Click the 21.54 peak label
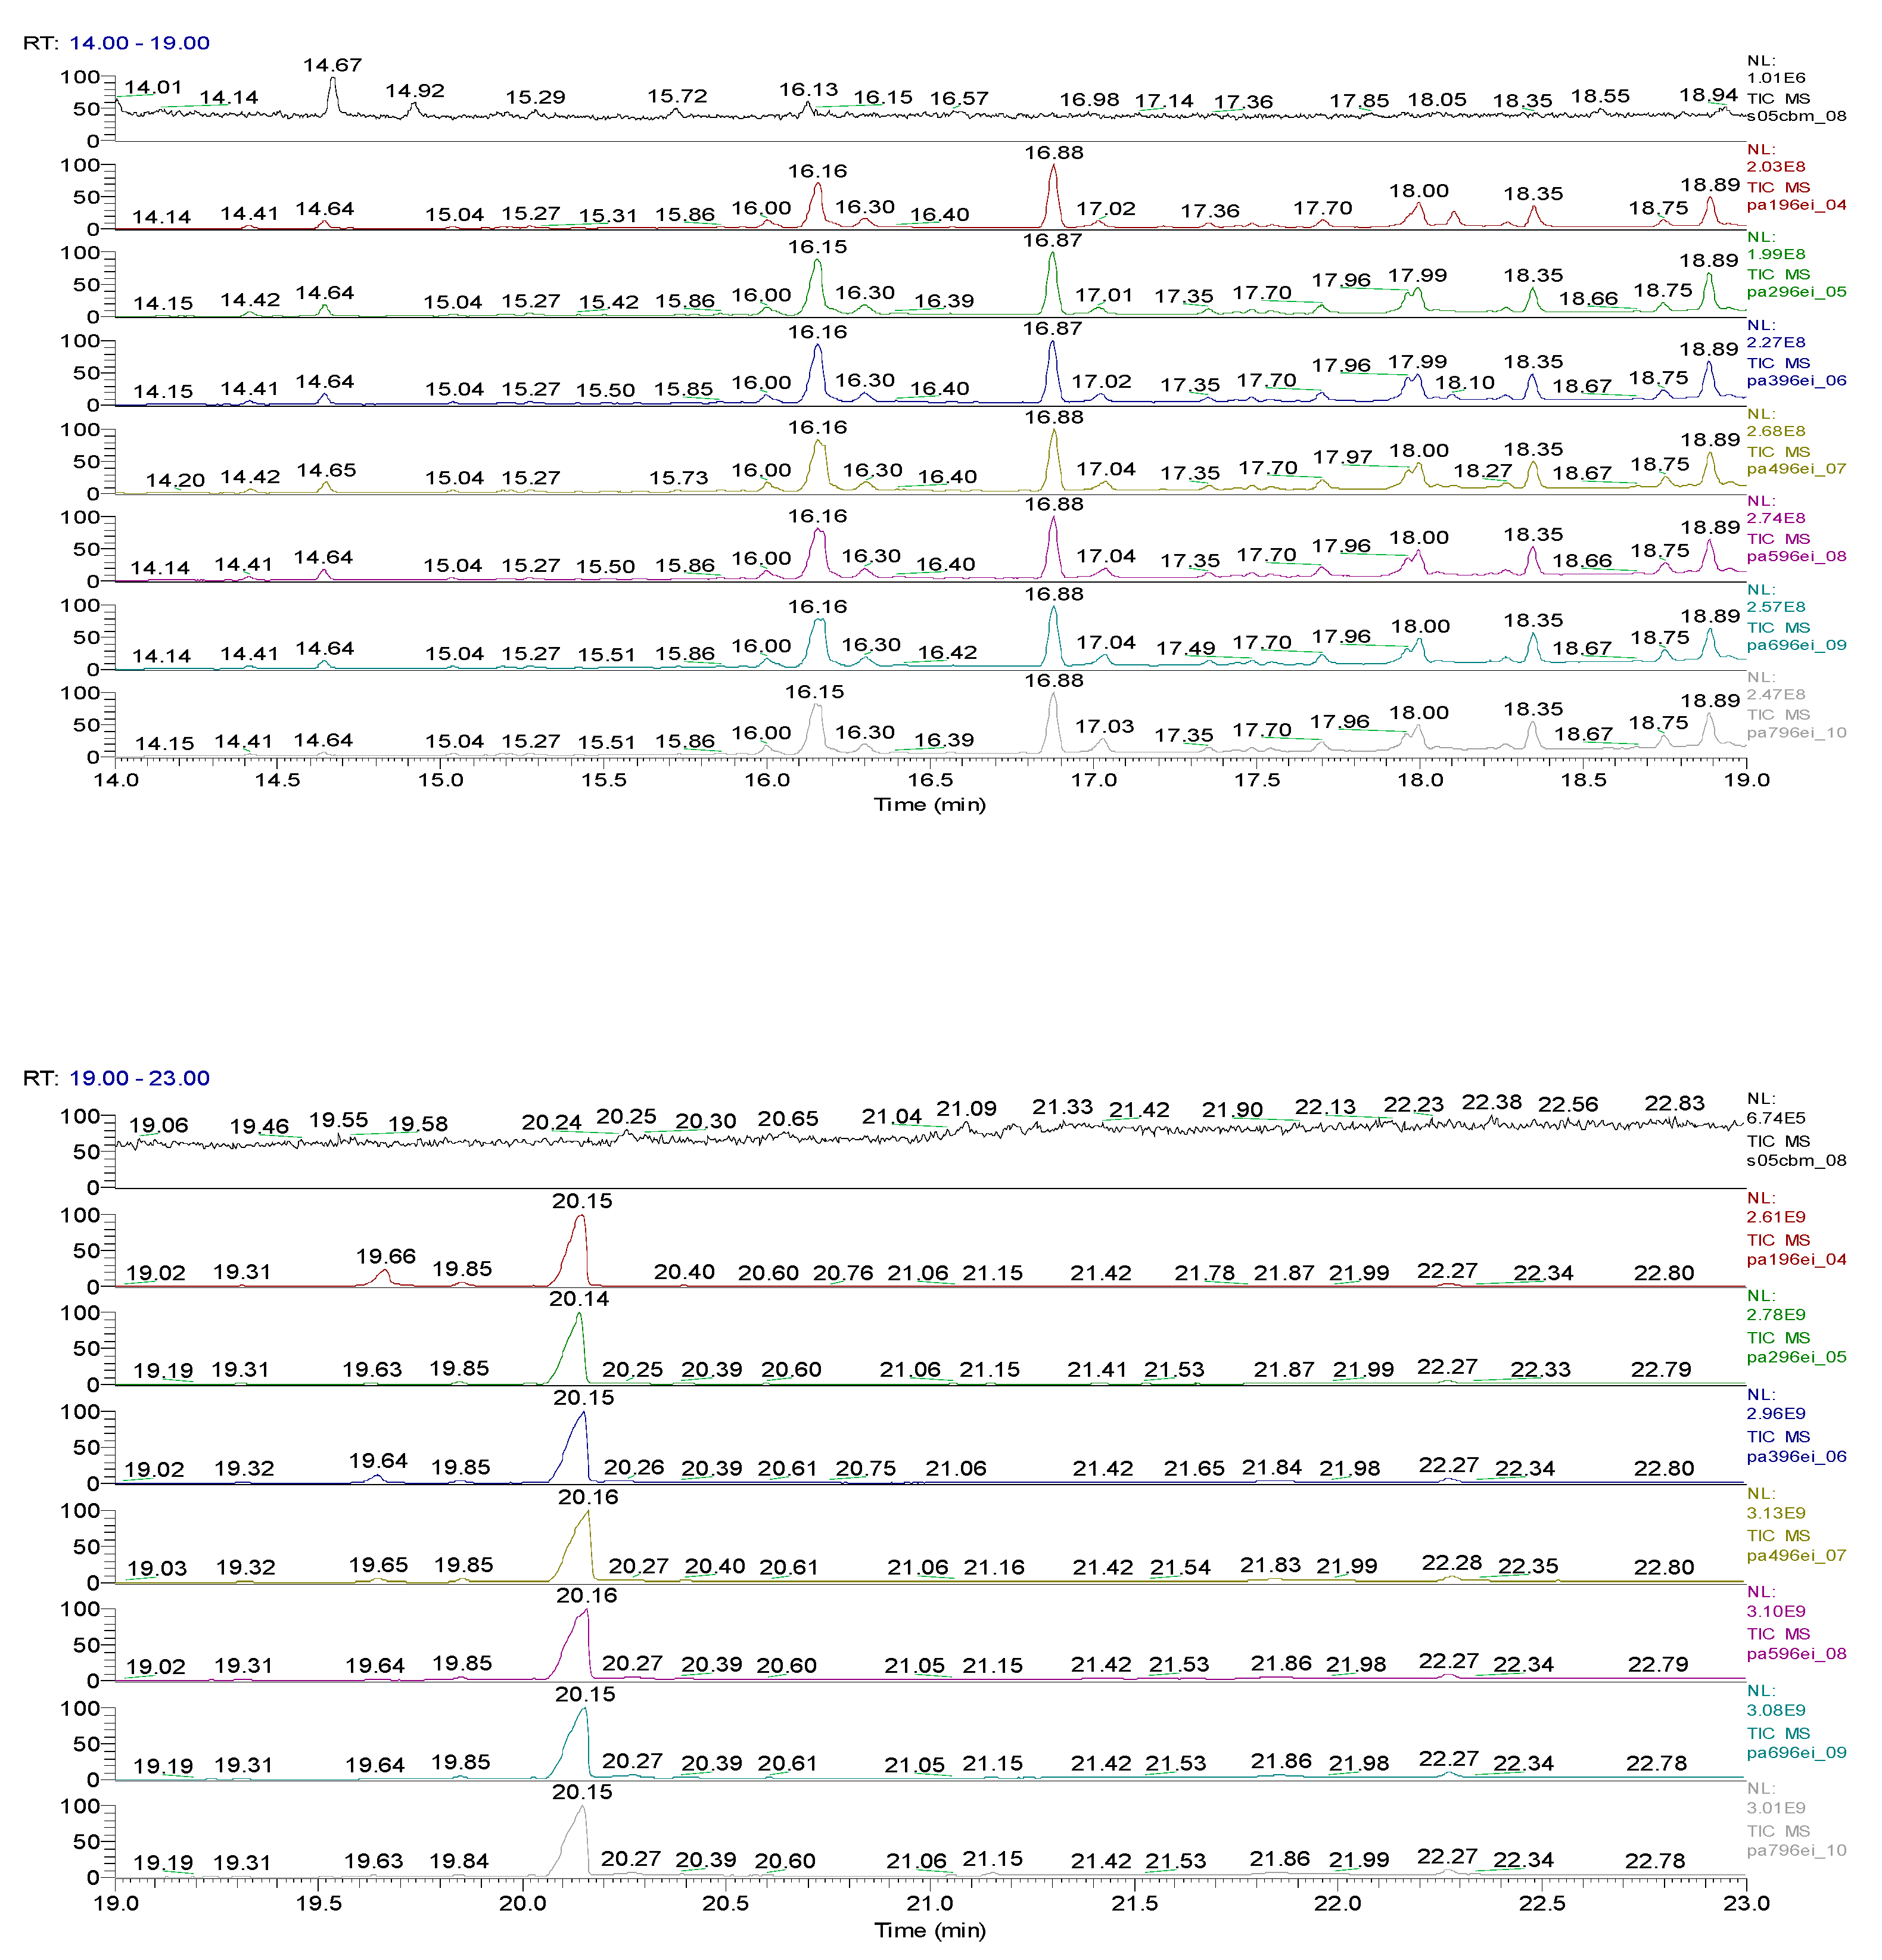1882x1960 pixels. [1180, 1568]
